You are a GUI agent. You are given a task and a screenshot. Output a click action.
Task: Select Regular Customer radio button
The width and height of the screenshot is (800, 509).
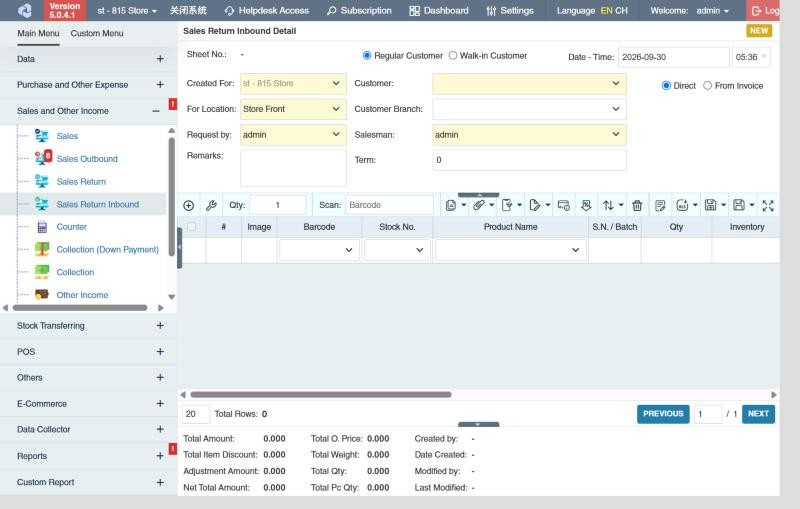point(366,56)
